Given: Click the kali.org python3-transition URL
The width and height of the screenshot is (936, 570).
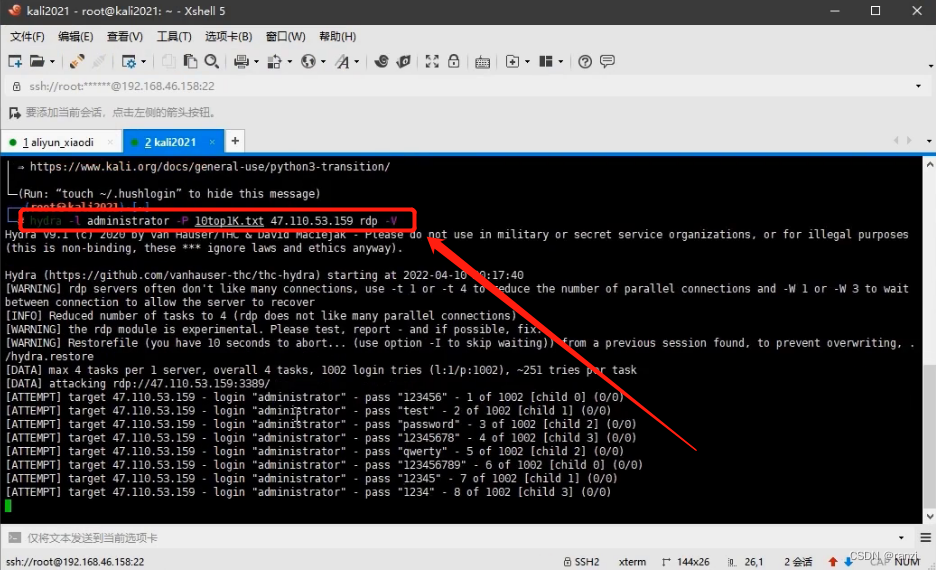Looking at the screenshot, I should [210, 167].
